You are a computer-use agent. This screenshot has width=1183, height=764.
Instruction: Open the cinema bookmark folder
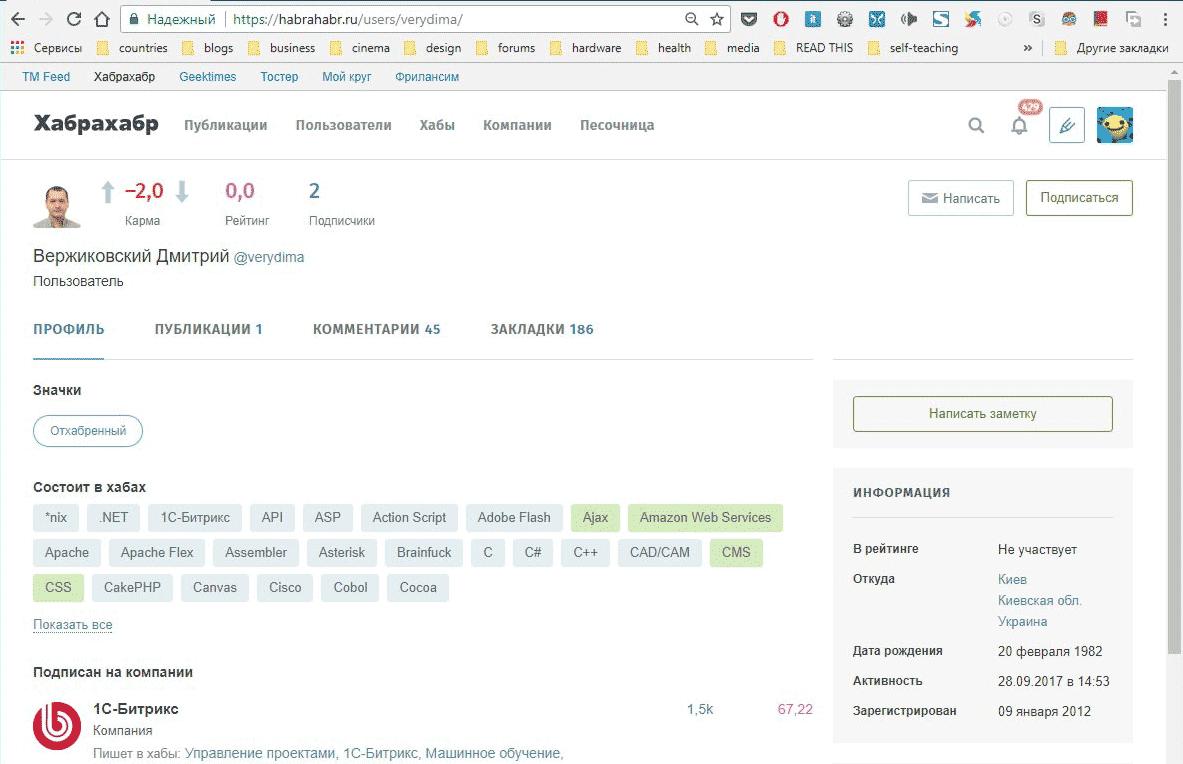360,48
